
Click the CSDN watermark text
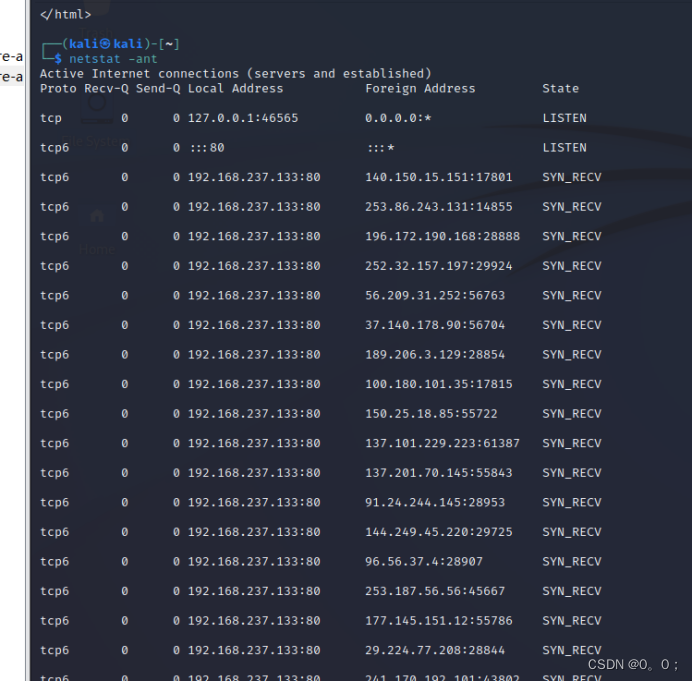pos(632,664)
